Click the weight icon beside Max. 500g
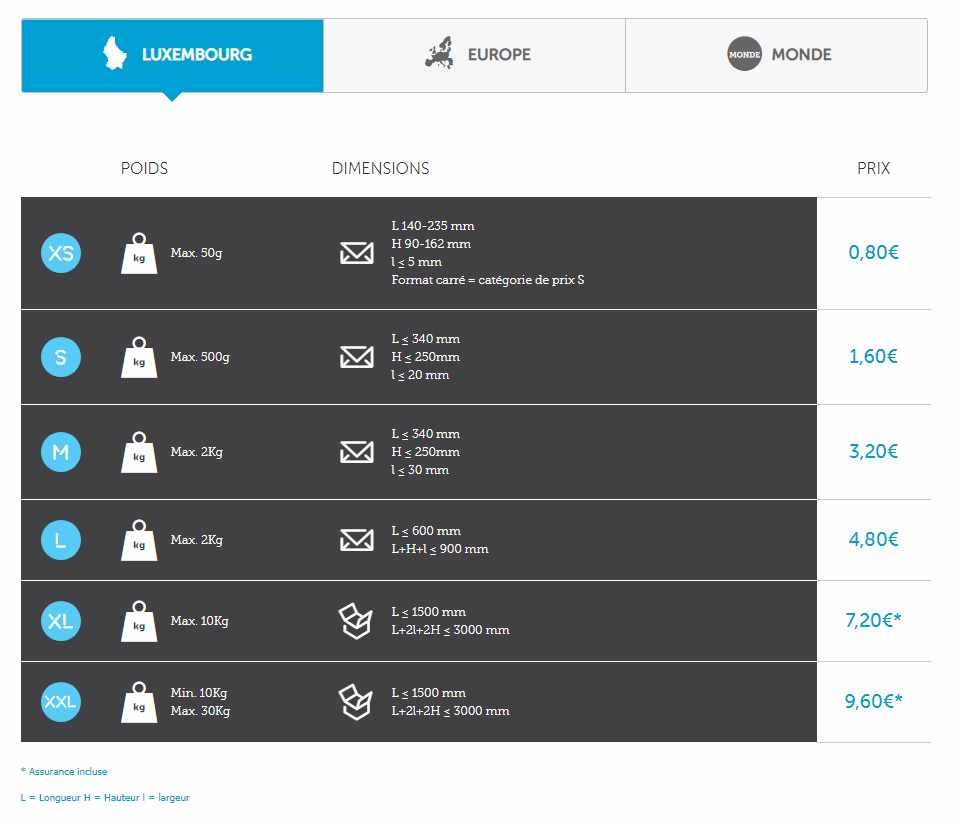959x822 pixels. (x=139, y=357)
